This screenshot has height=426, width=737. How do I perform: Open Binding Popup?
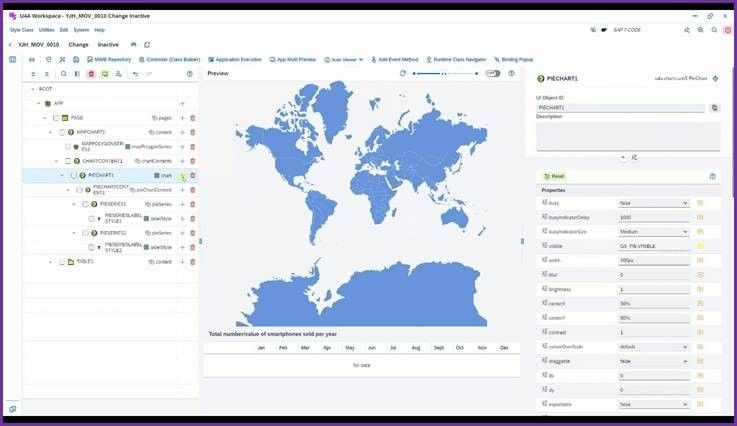click(513, 60)
